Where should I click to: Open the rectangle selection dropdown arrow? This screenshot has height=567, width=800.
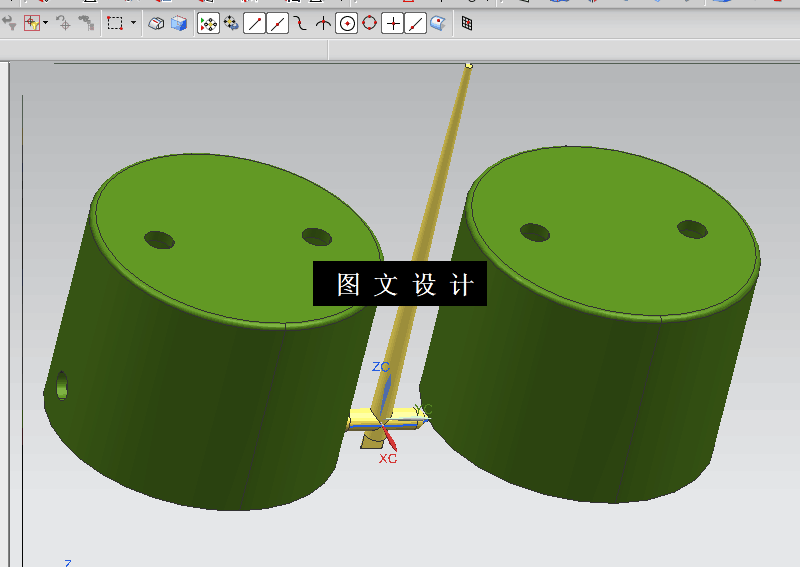point(133,23)
